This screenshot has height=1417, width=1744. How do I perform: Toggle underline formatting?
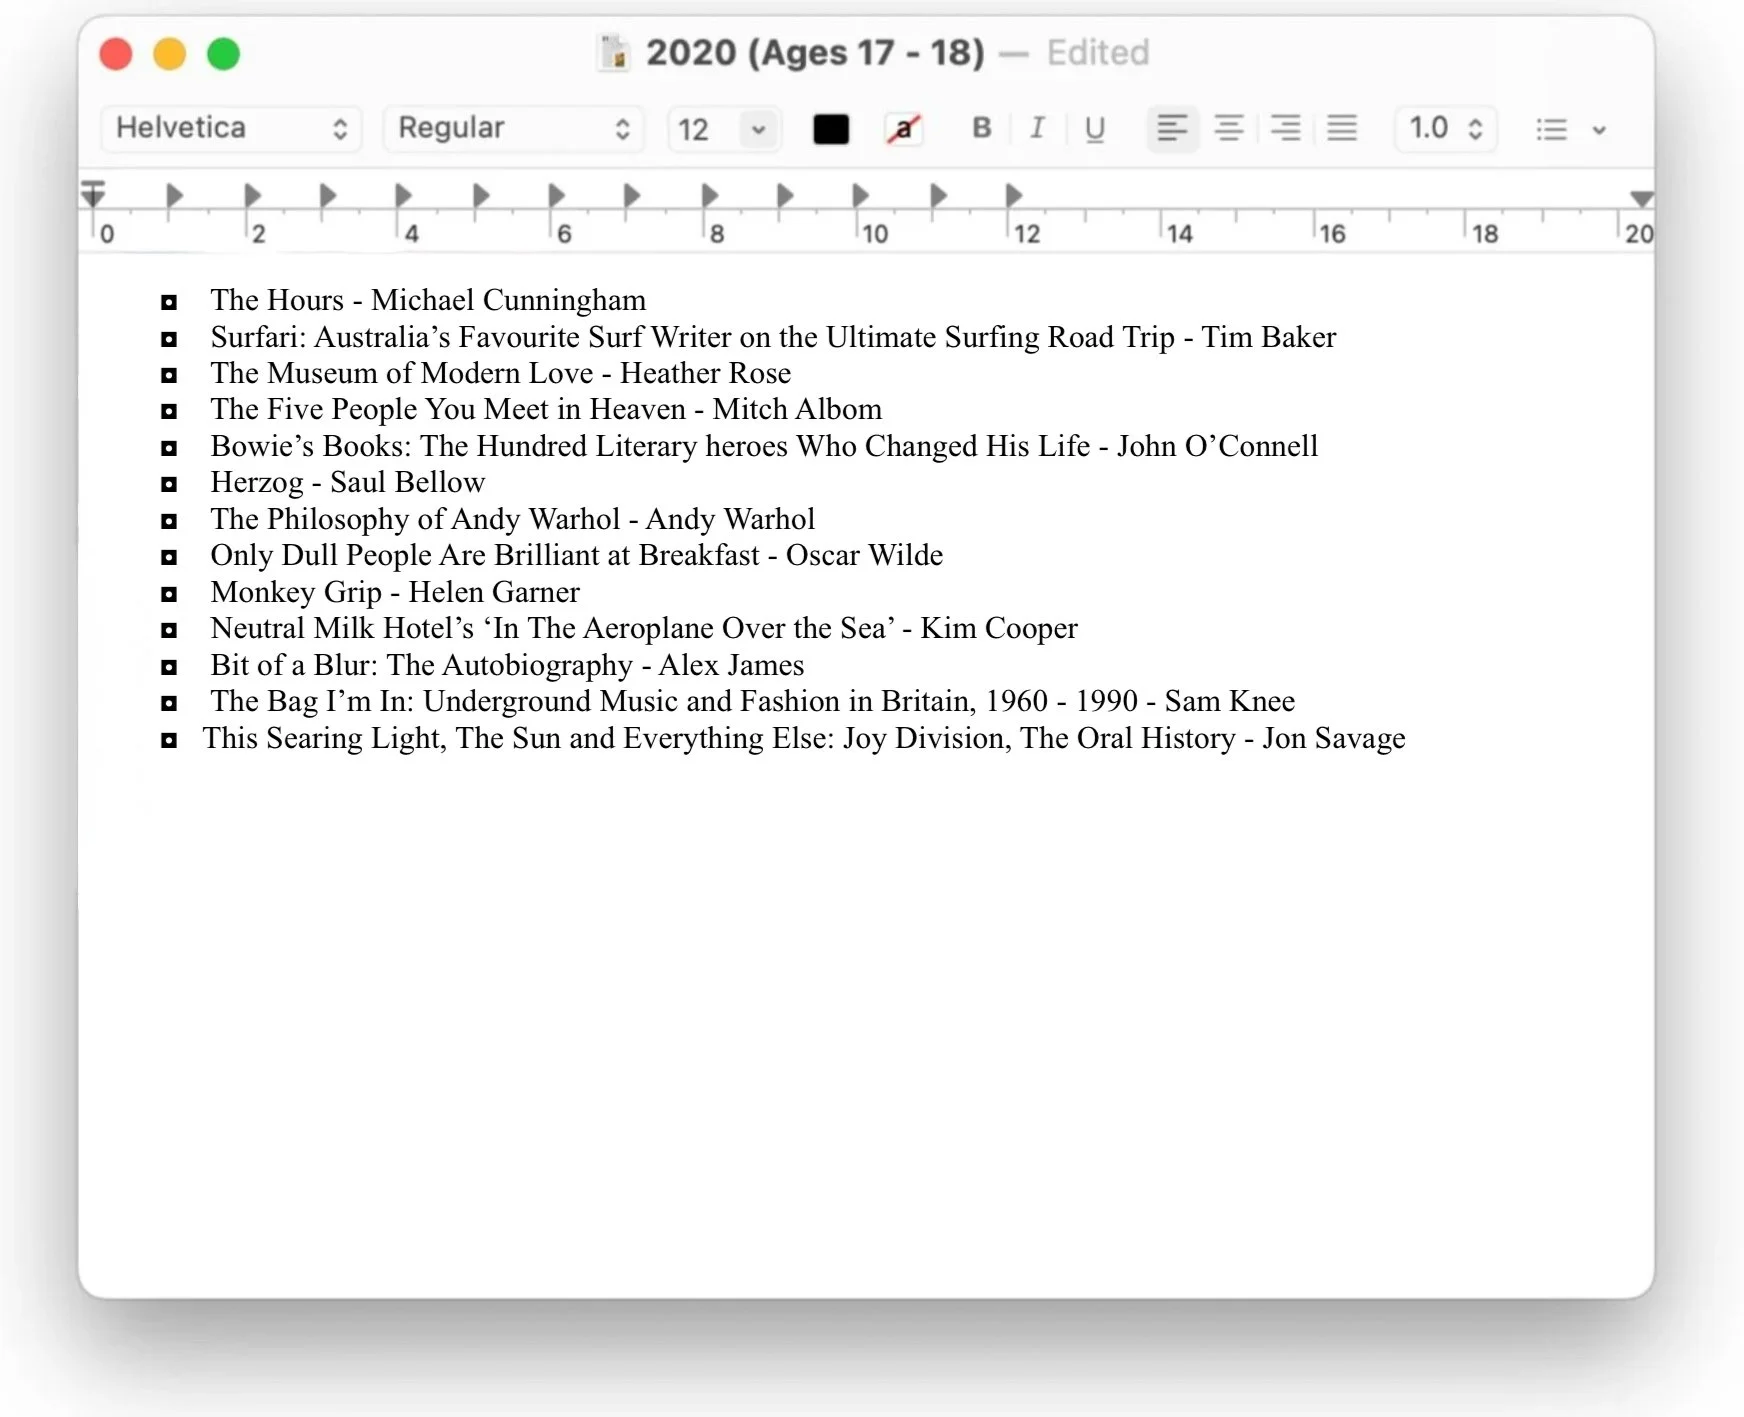1094,128
